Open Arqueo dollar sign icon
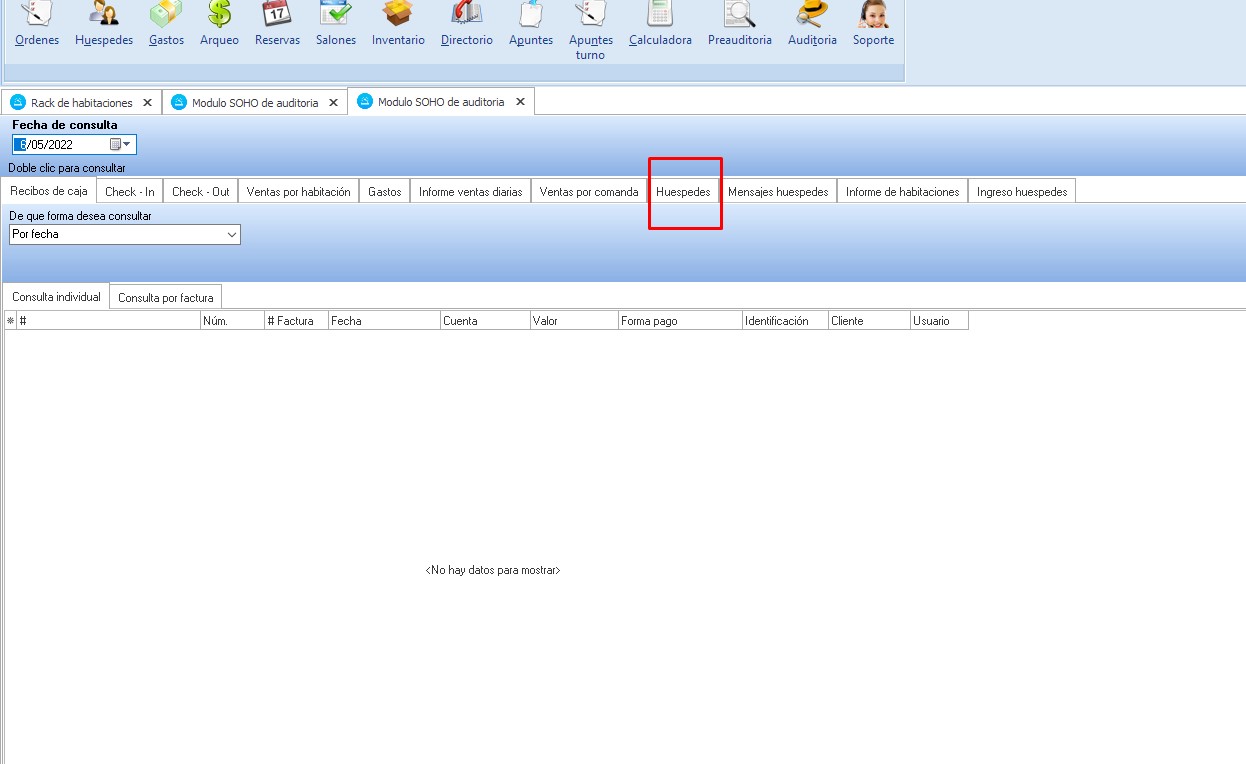The width and height of the screenshot is (1246, 764). [219, 16]
